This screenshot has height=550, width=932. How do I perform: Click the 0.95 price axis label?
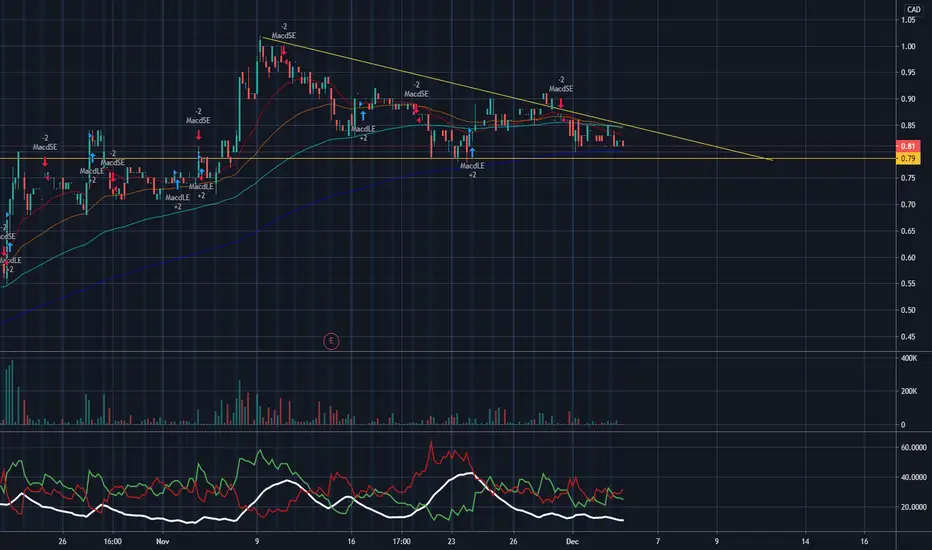(908, 73)
